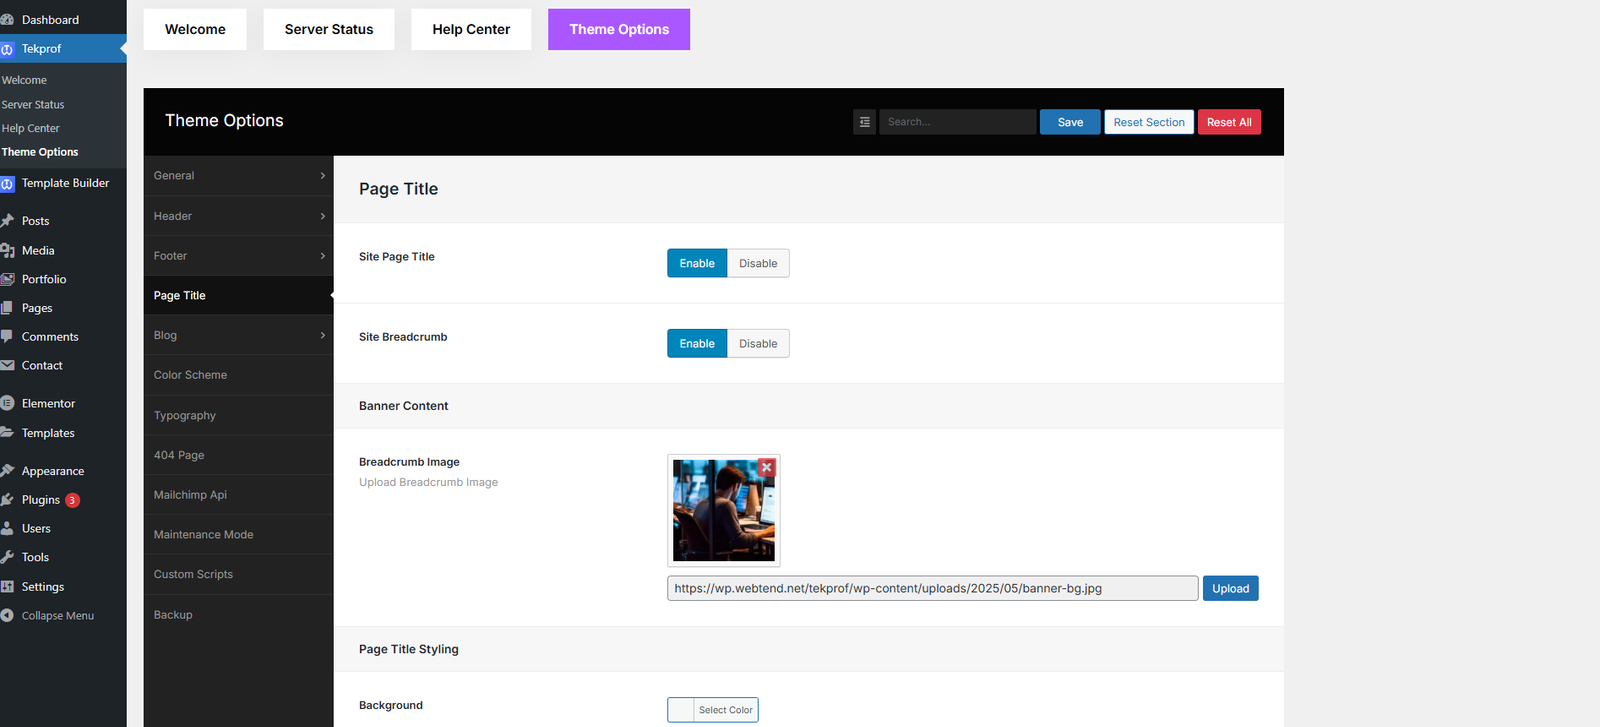Viewport: 1600px width, 727px height.
Task: Expand the General options section
Action: click(x=238, y=176)
